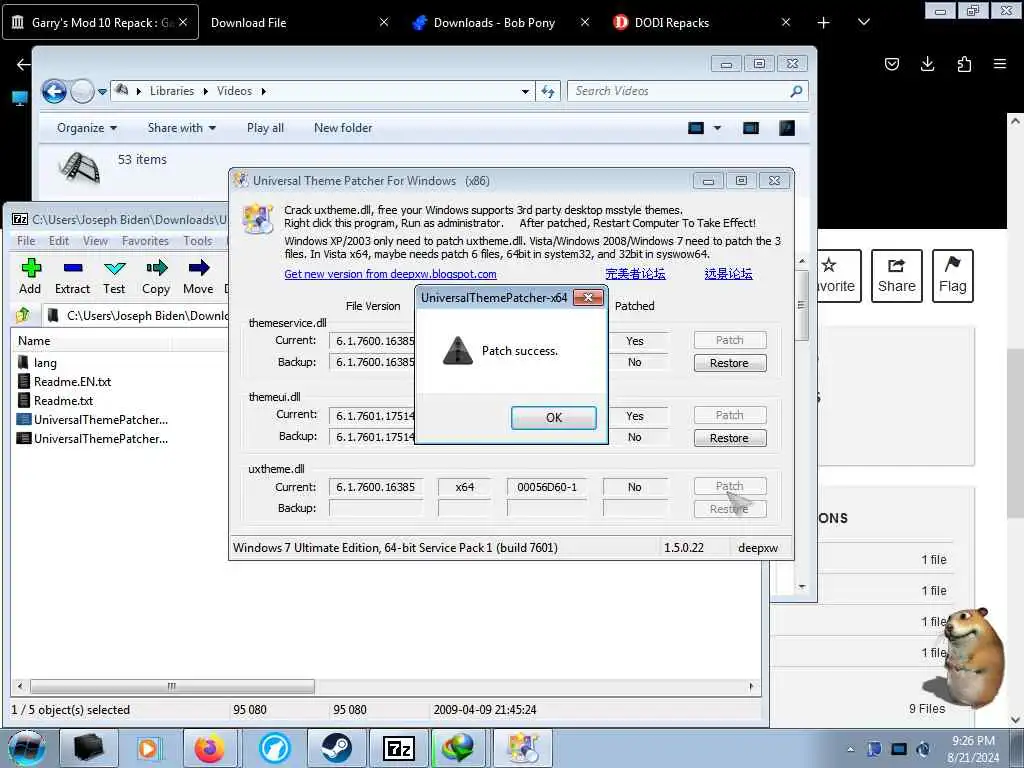This screenshot has width=1024, height=768.
Task: Click change view icon in Explorer
Action: click(696, 128)
